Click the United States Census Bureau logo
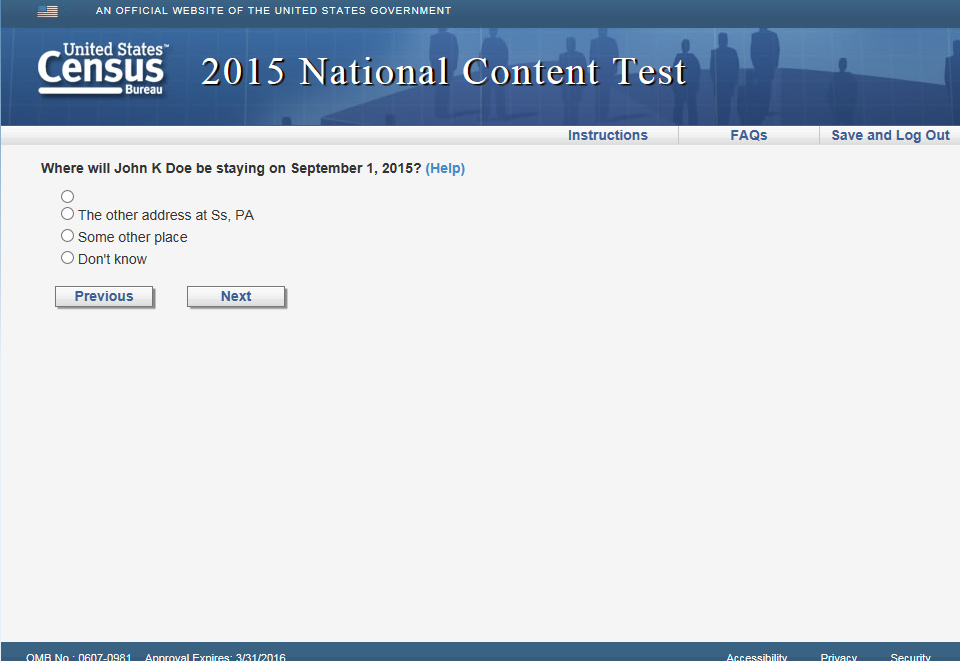Image resolution: width=960 pixels, height=661 pixels. pyautogui.click(x=103, y=69)
